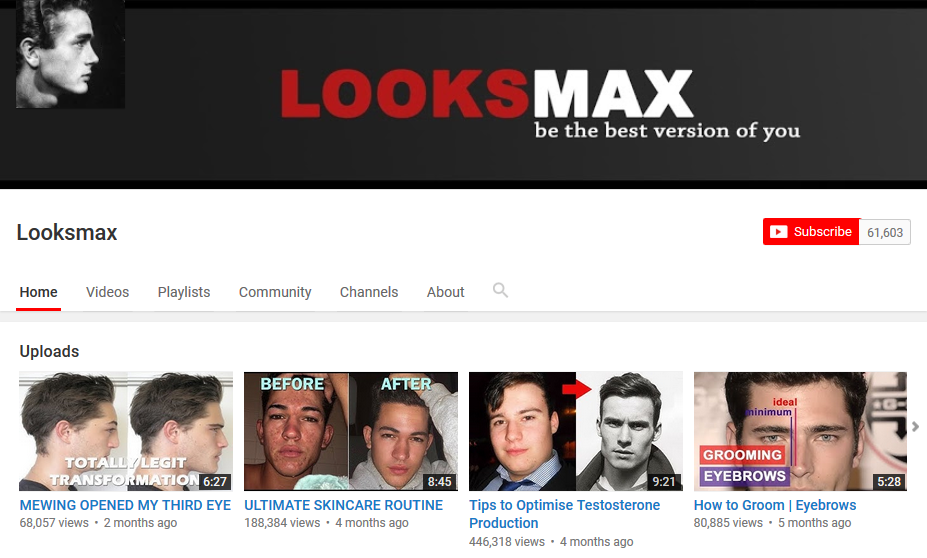Click the 61,603 subscriber count
The width and height of the screenshot is (927, 558).
885,232
